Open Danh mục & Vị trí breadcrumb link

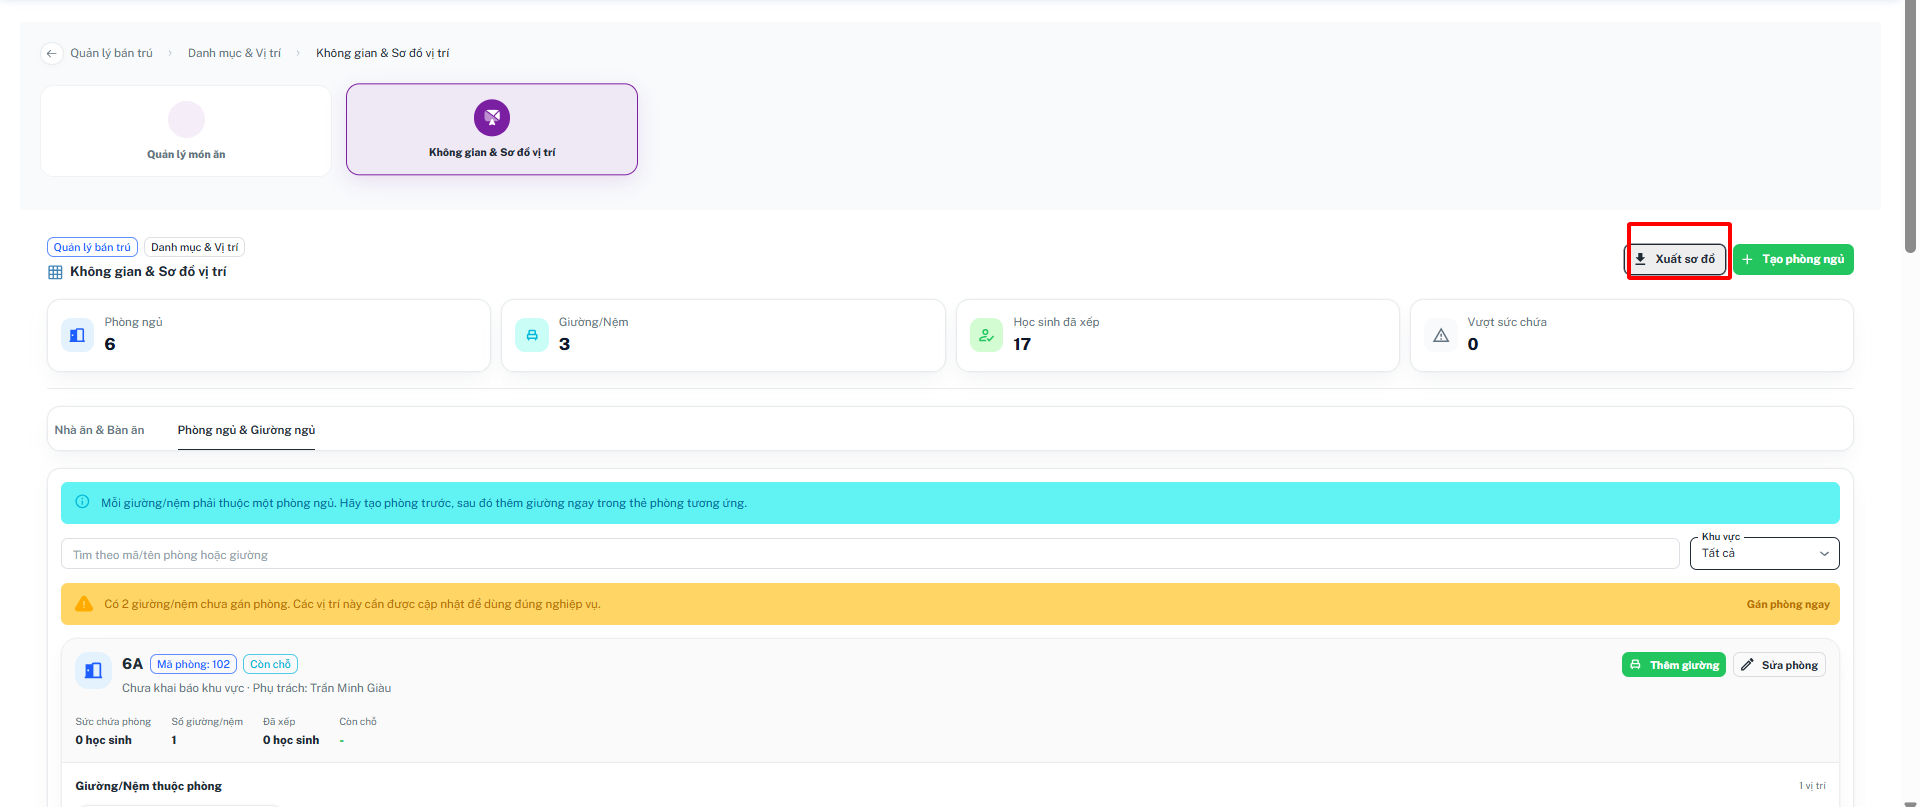(x=234, y=53)
